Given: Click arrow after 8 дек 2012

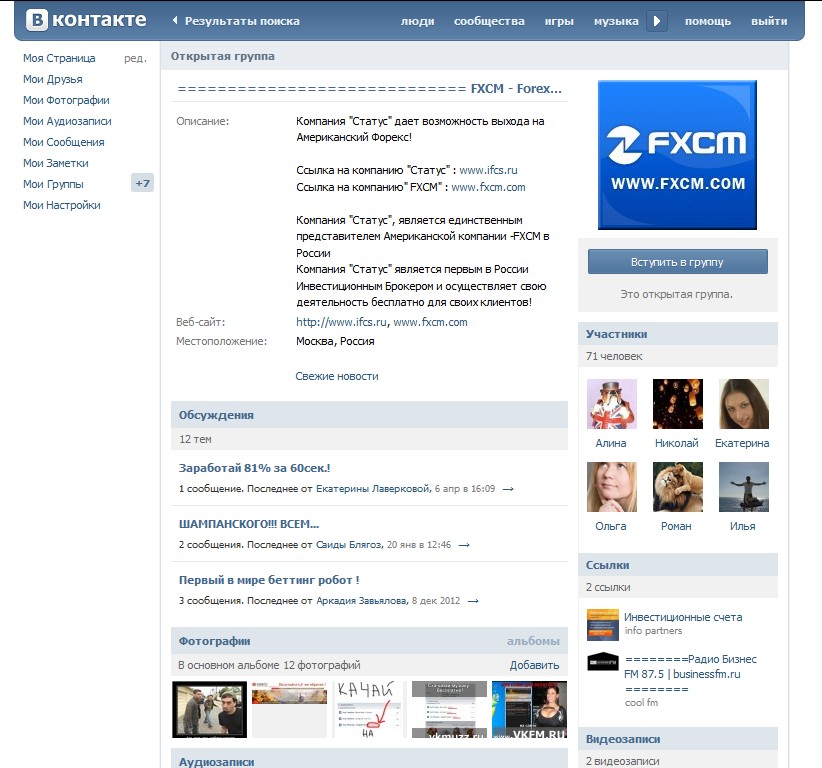Looking at the screenshot, I should point(473,601).
